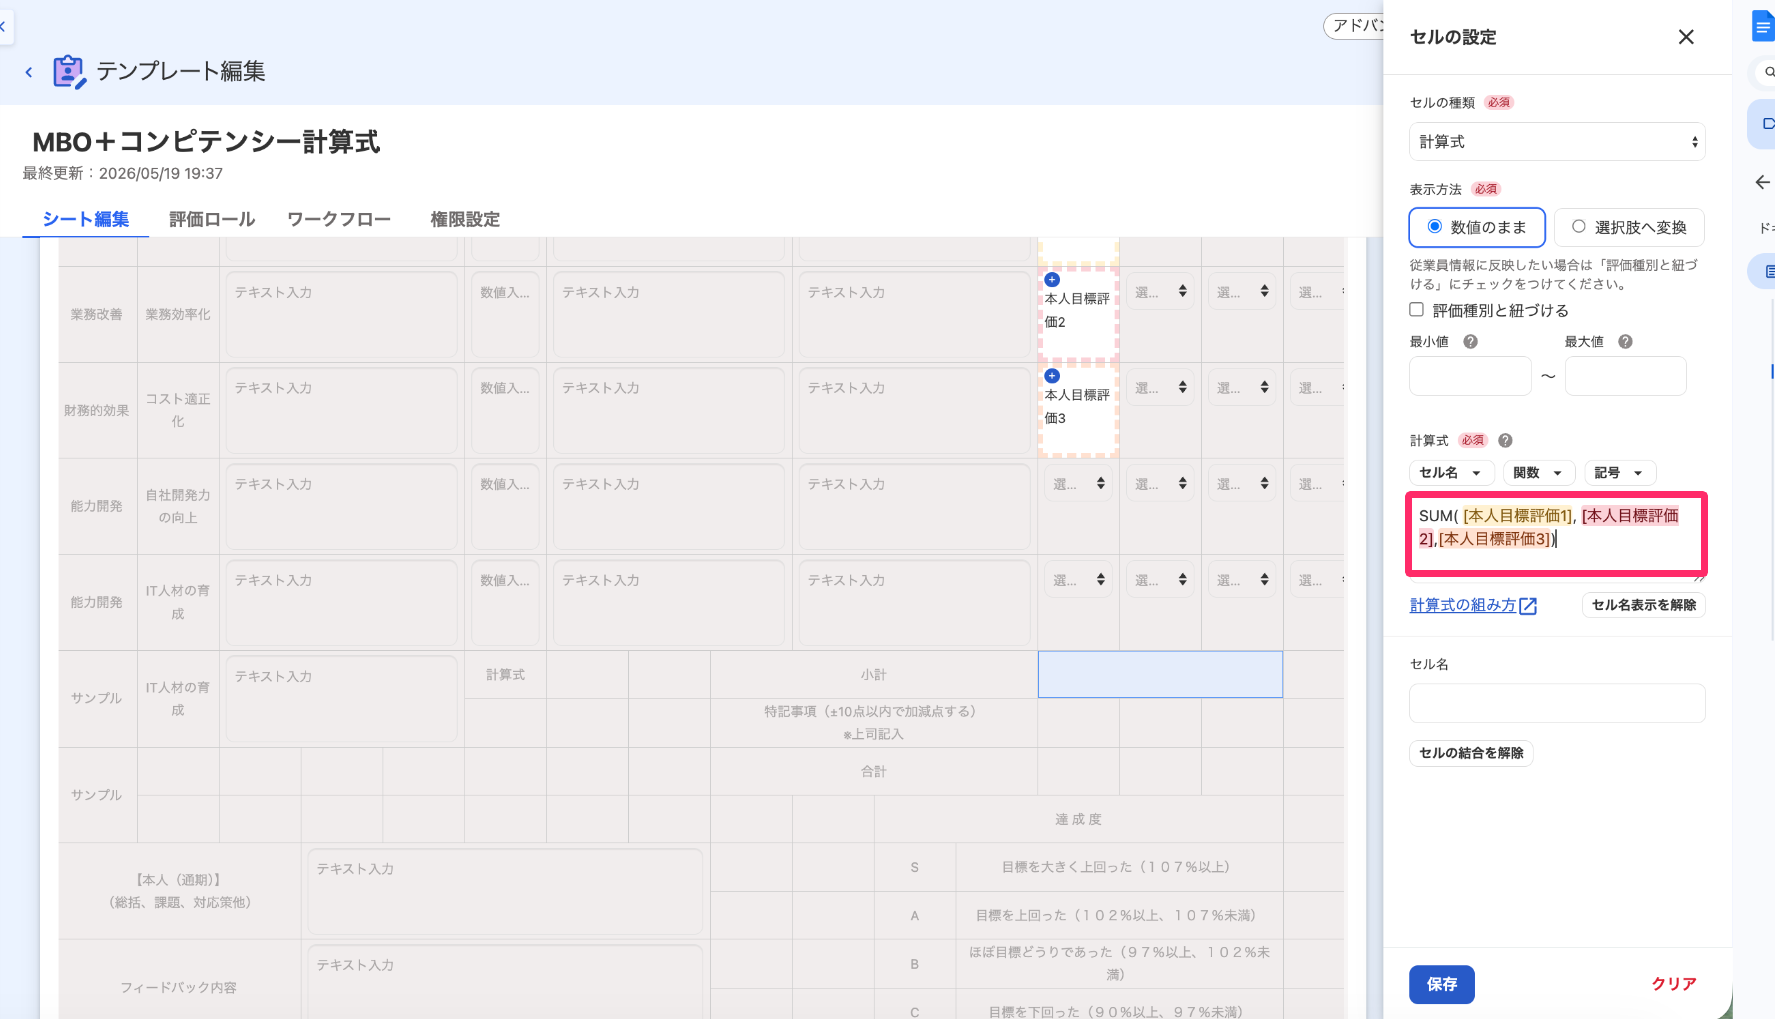Open help icon next to 最大値
The width and height of the screenshot is (1775, 1019).
pos(1625,341)
